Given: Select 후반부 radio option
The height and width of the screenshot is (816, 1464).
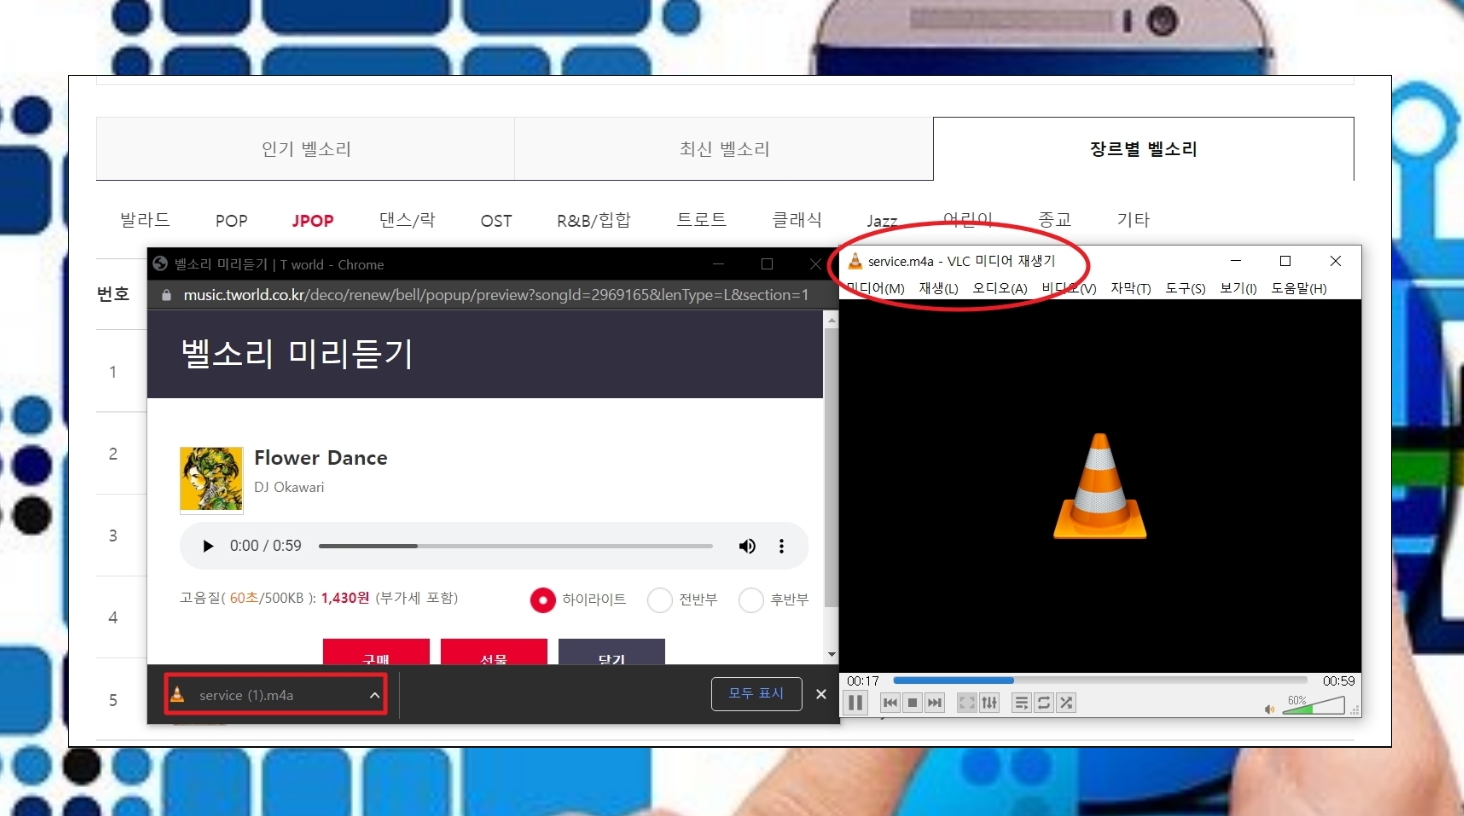Looking at the screenshot, I should (751, 600).
